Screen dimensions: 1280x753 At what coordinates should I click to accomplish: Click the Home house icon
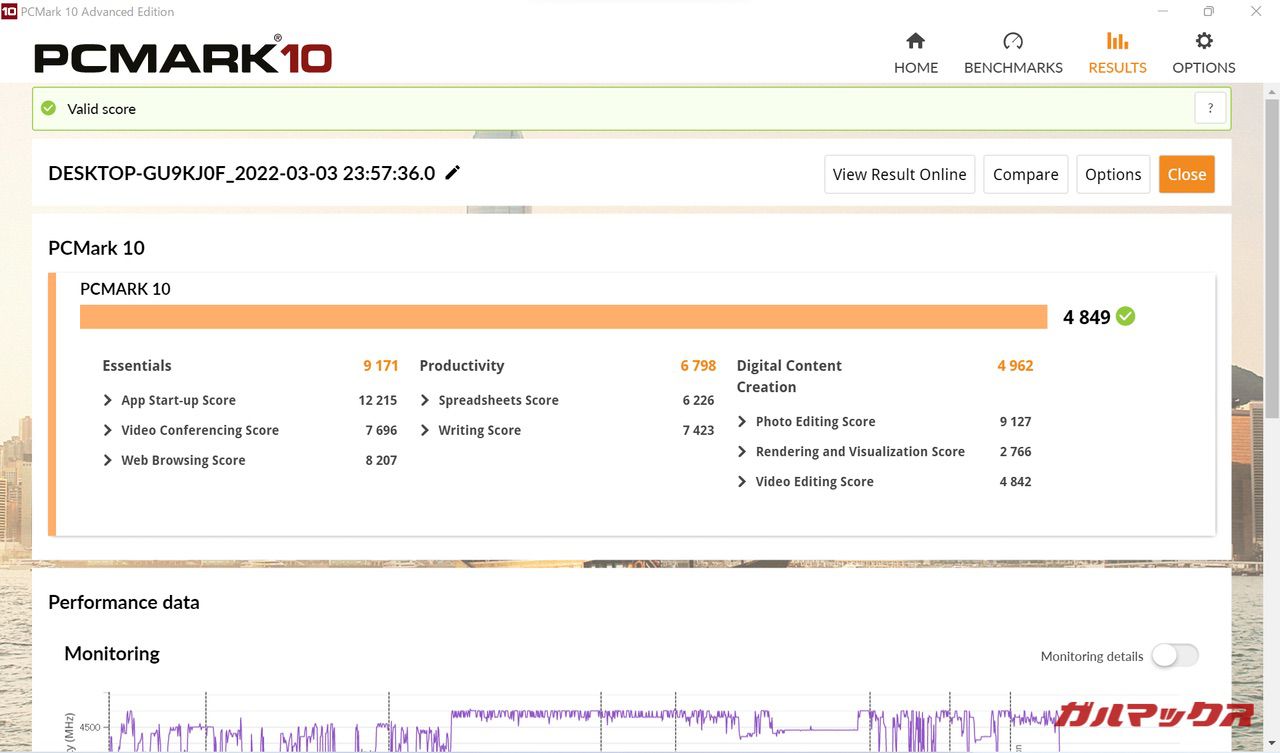point(915,41)
